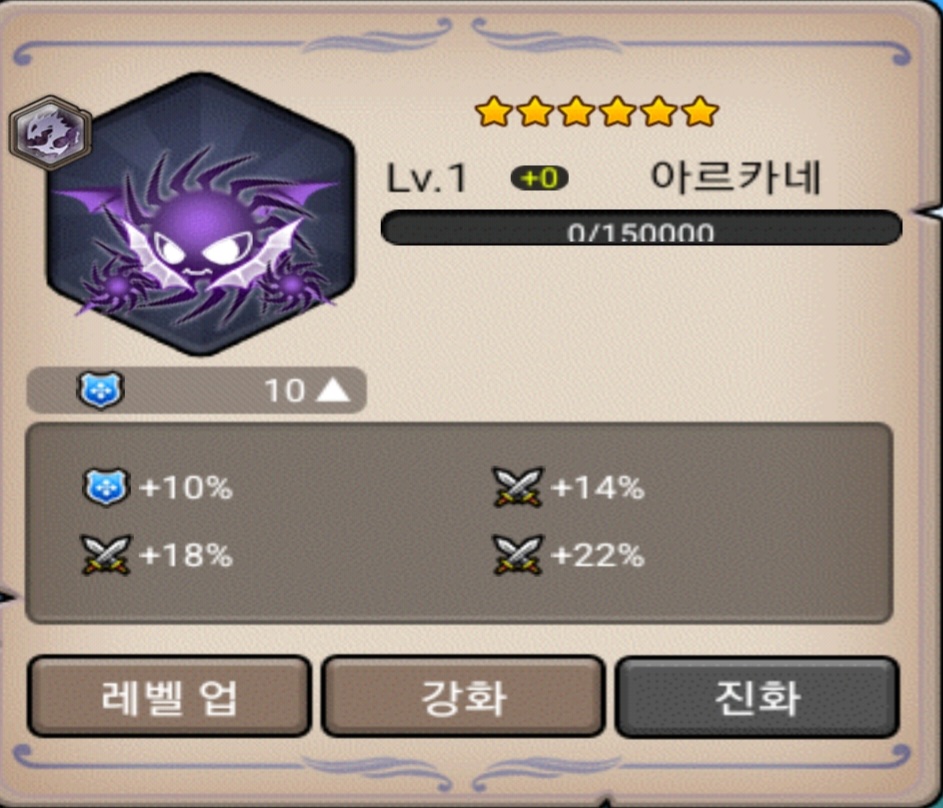The height and width of the screenshot is (808, 943).
Task: Tap the 레벨 업 button
Action: point(169,697)
